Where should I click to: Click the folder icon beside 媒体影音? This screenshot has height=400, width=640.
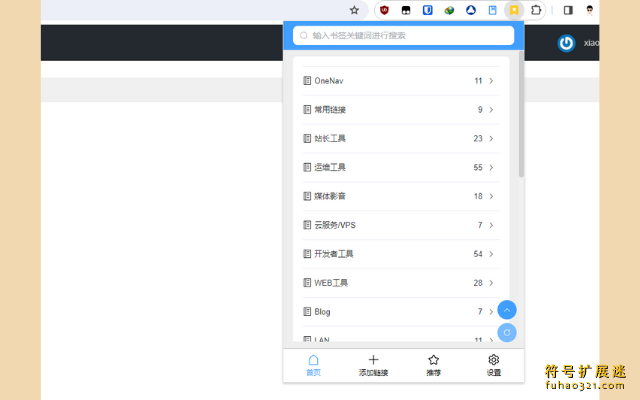(x=307, y=197)
